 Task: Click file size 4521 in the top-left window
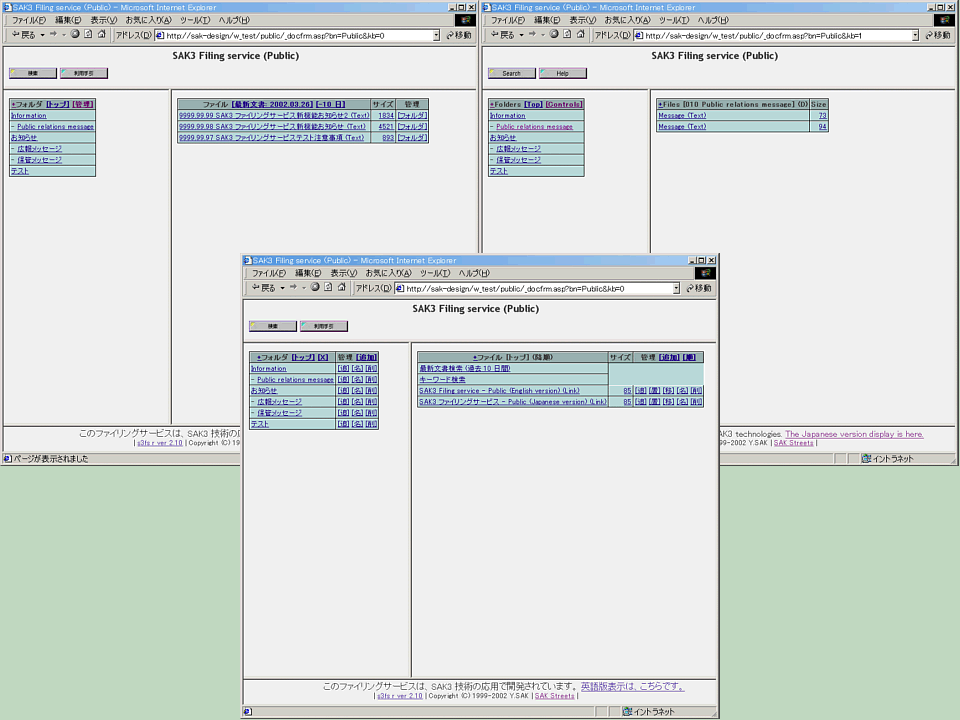(x=386, y=126)
